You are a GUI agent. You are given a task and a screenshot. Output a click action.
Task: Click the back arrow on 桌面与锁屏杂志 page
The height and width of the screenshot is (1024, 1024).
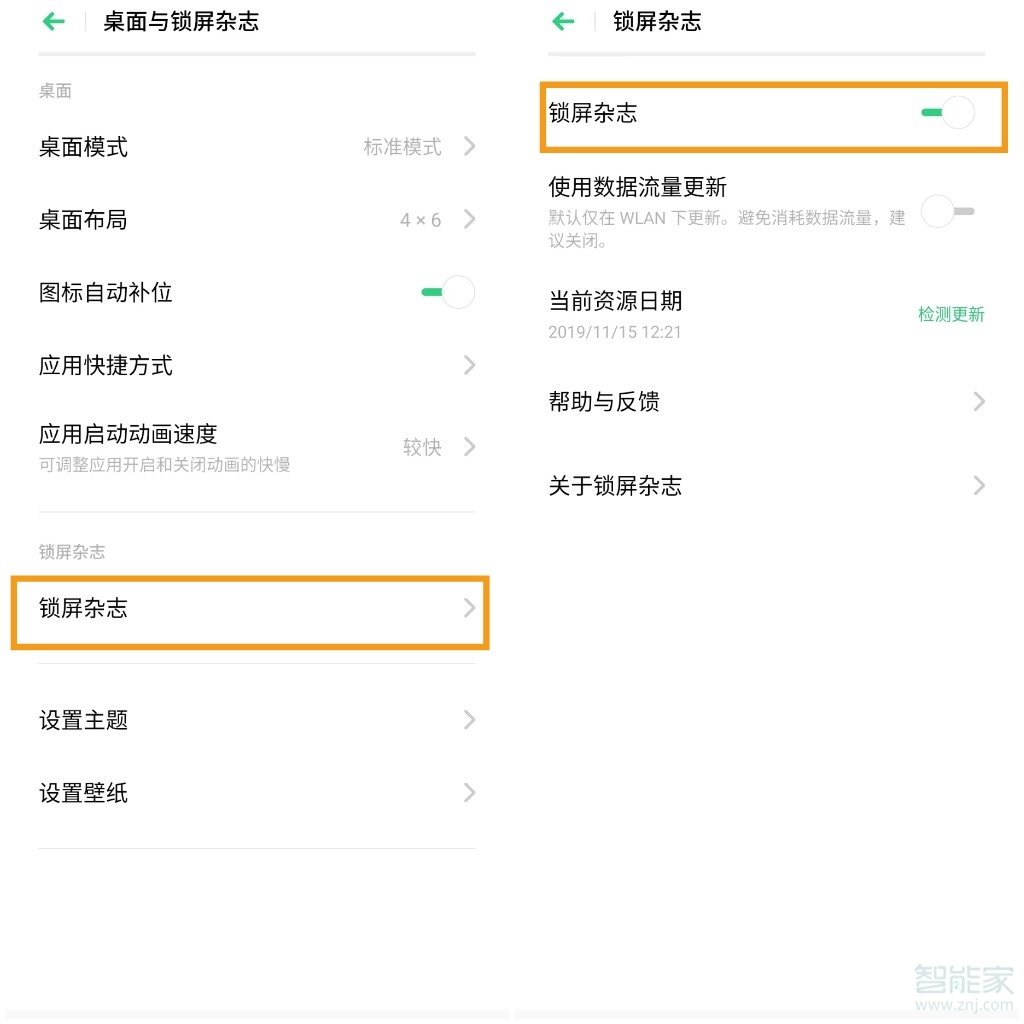52,21
